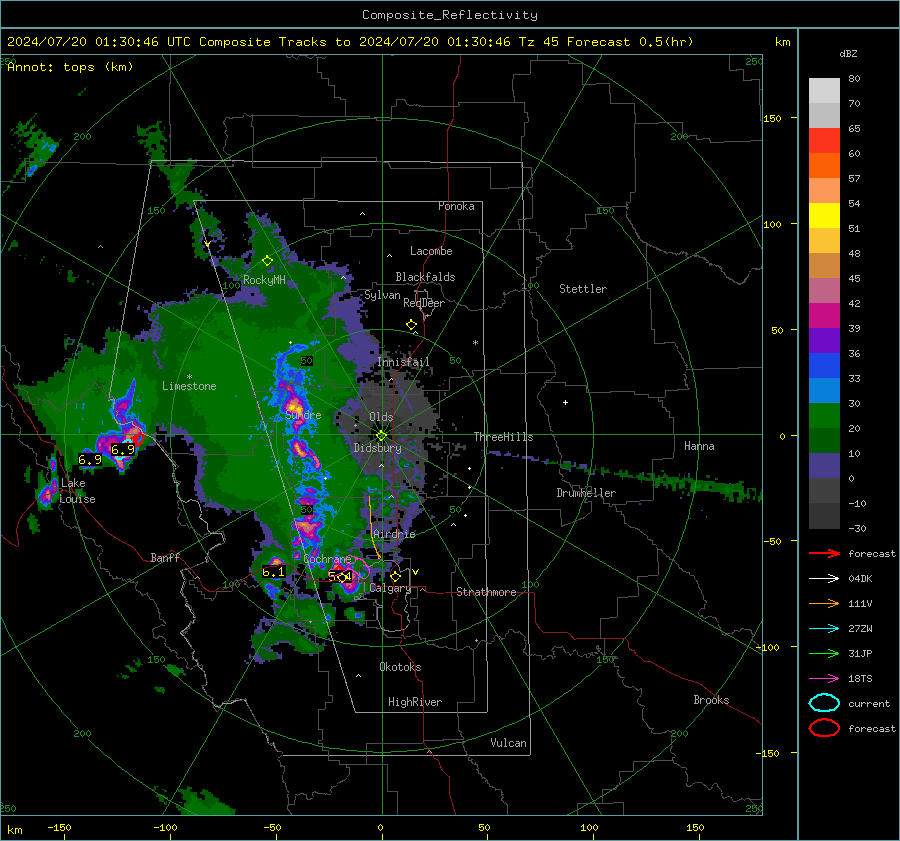Click the Hanna town label
The width and height of the screenshot is (900, 841).
(x=699, y=446)
